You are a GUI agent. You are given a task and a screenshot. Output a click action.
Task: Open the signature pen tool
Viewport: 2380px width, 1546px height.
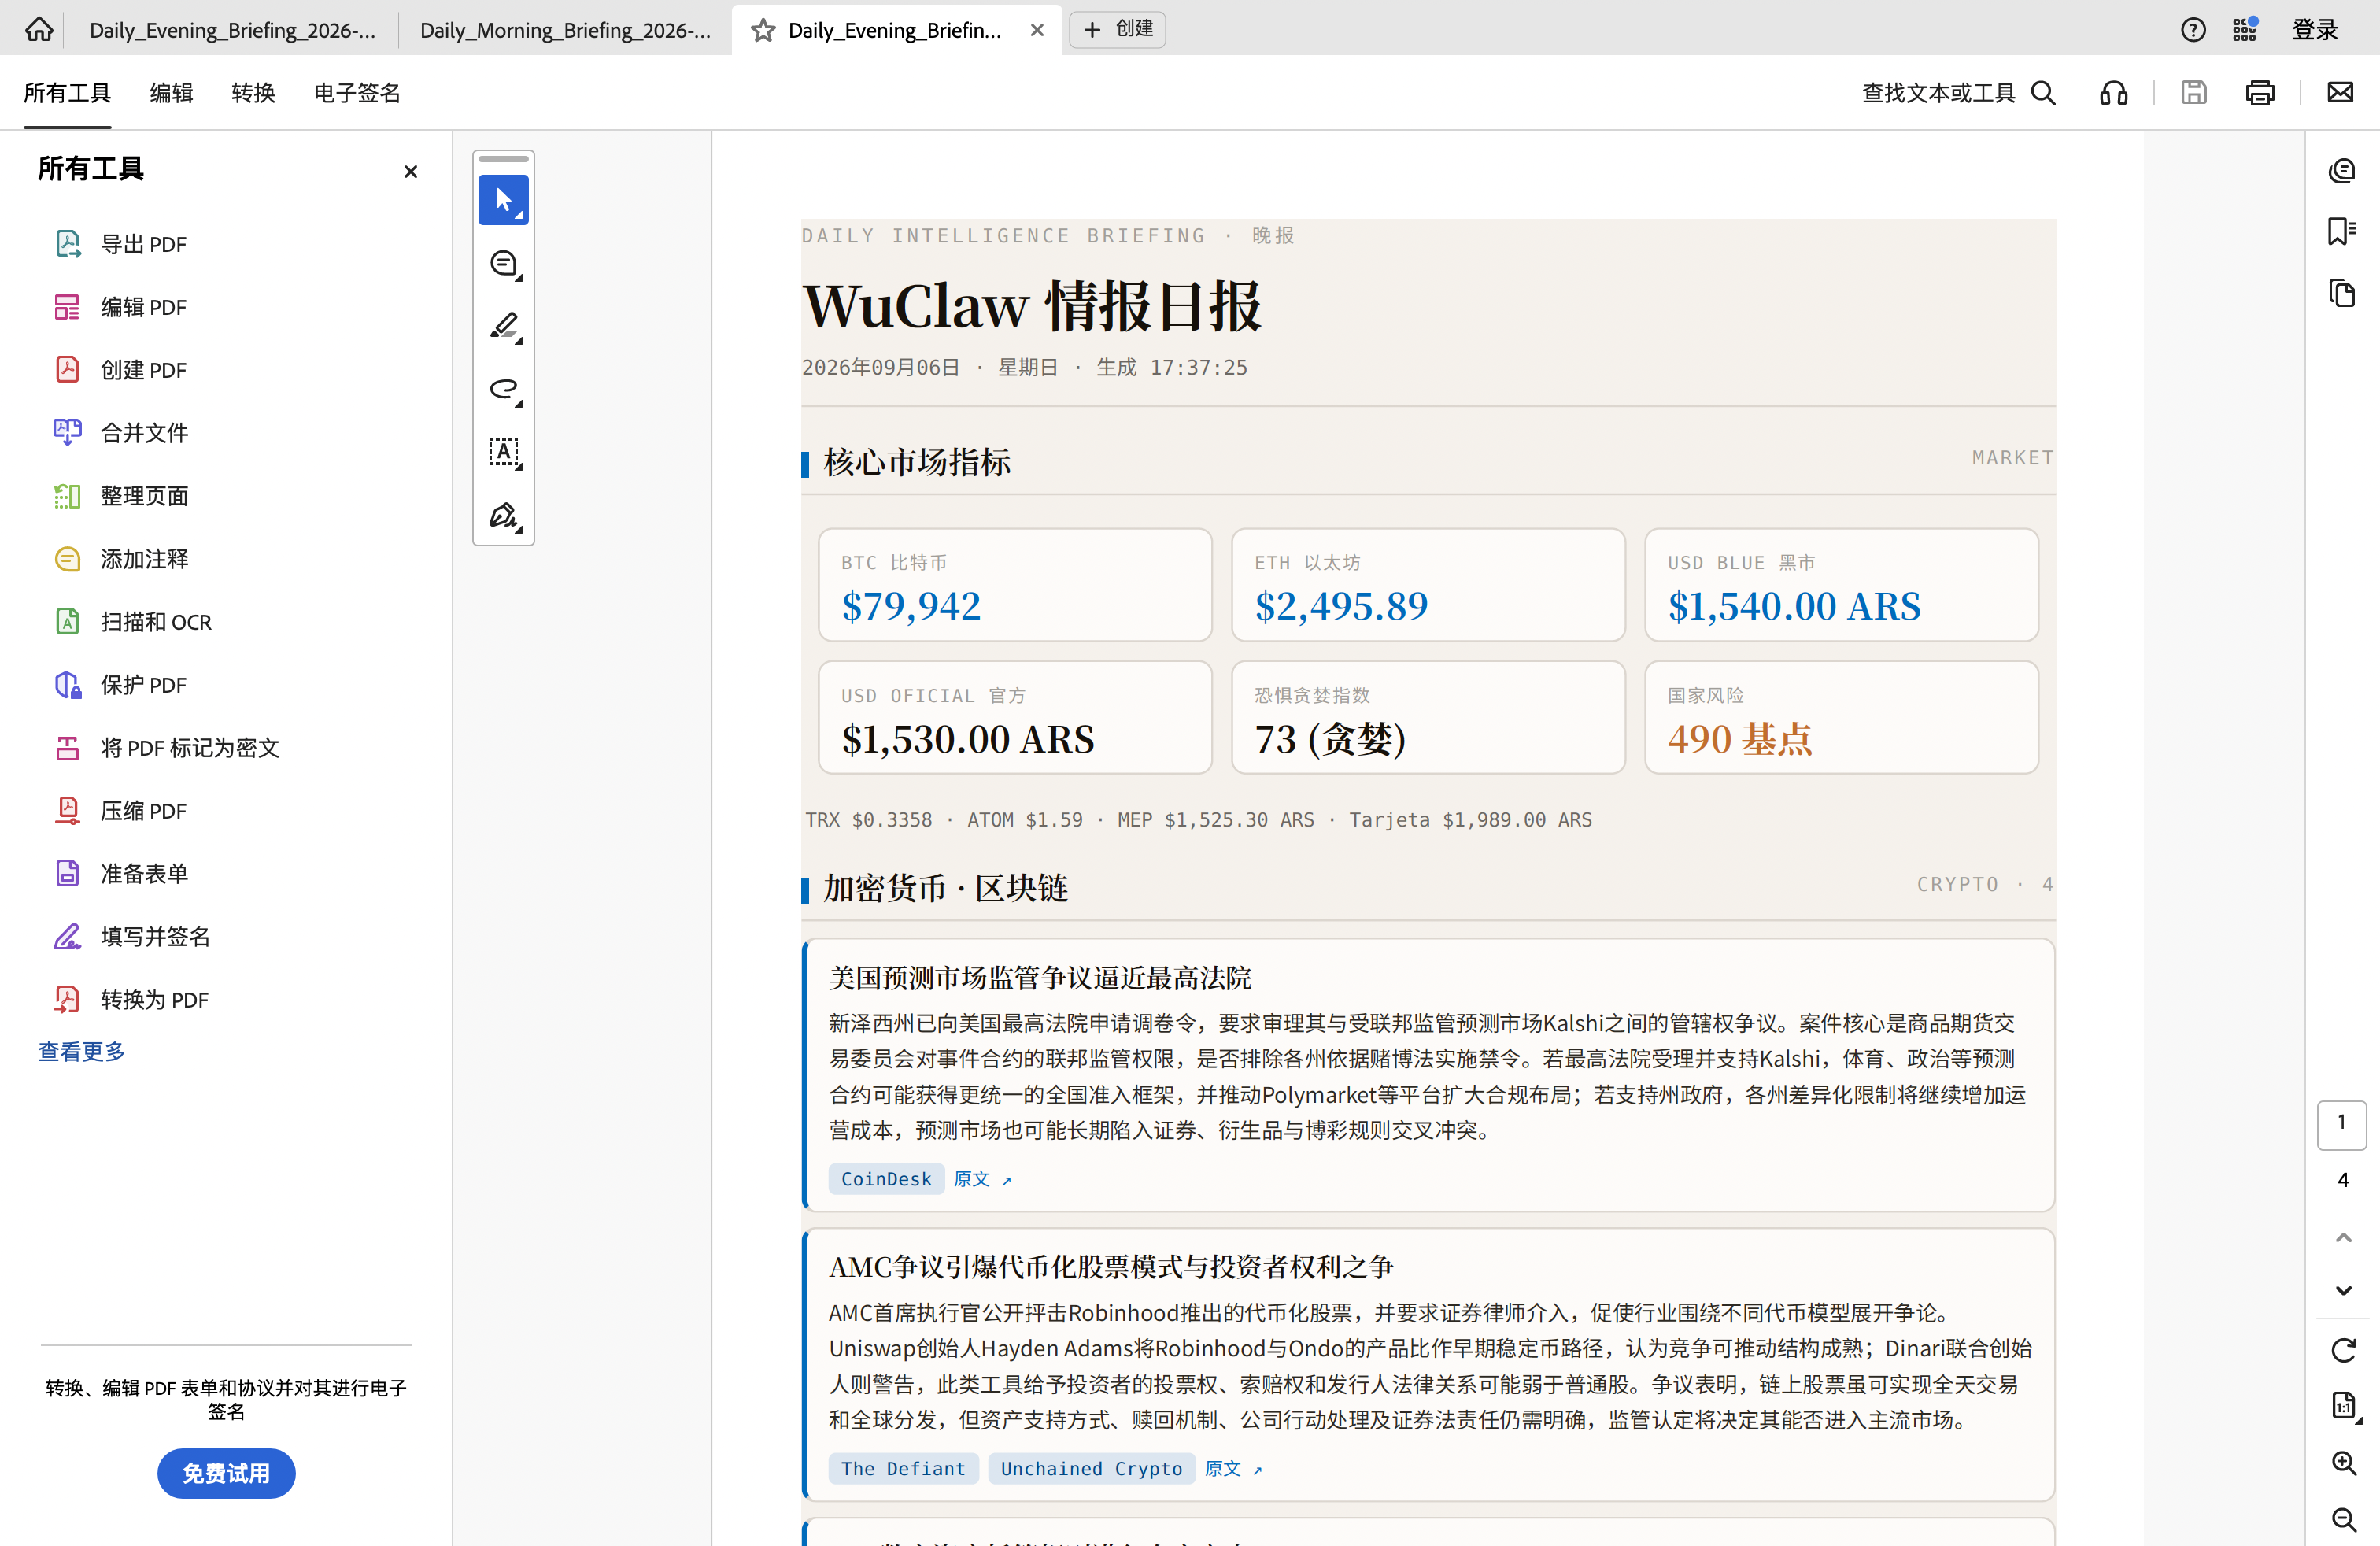(x=503, y=516)
